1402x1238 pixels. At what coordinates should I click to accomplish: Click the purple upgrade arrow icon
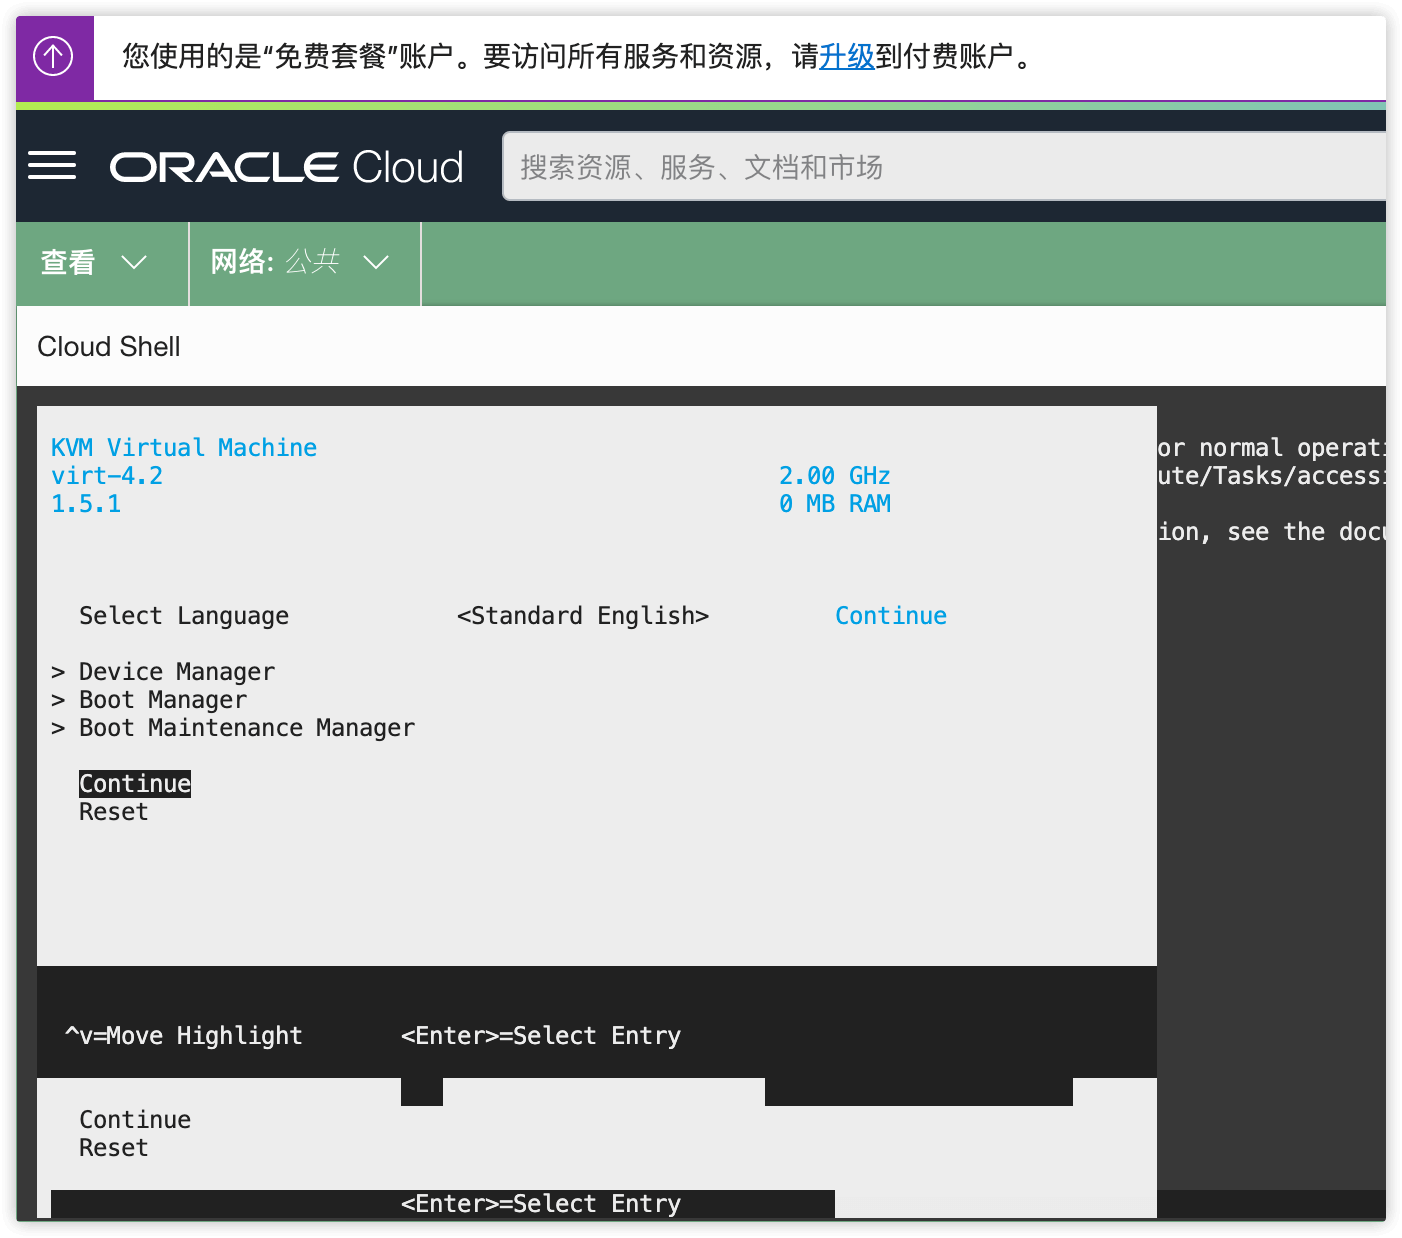coord(54,57)
